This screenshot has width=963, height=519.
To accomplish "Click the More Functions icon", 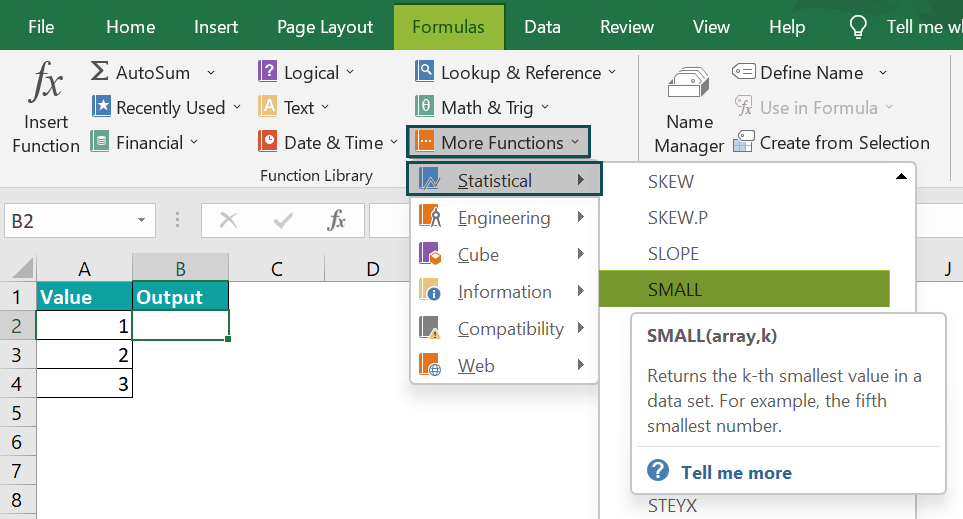I will click(x=424, y=141).
